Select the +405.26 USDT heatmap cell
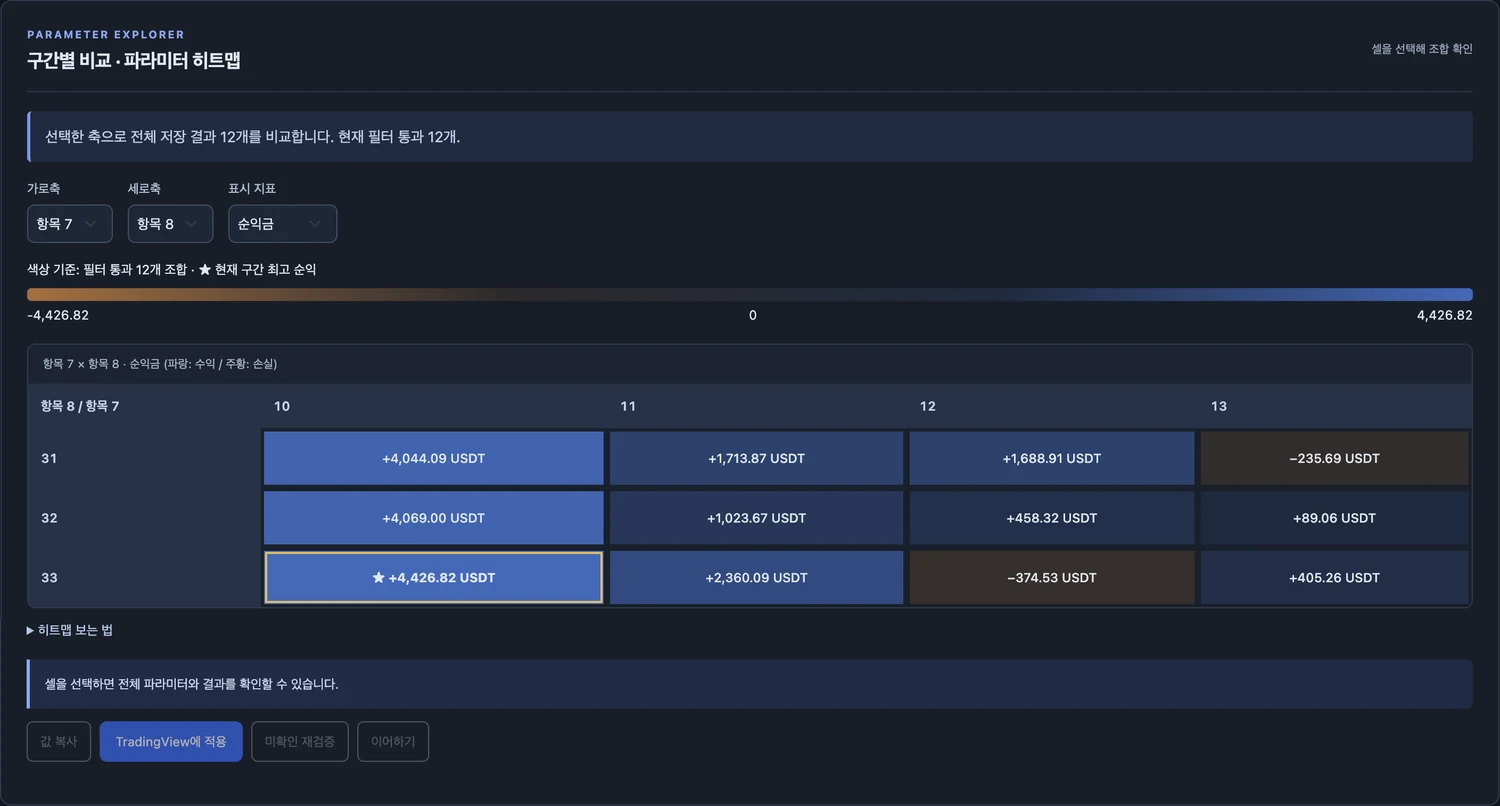Screen dimensions: 1500x806 1334,577
